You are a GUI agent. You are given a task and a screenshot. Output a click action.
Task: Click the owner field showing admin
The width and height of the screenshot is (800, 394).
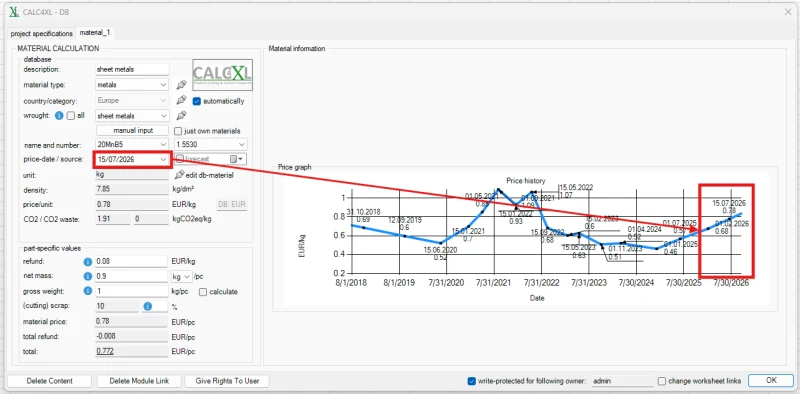coord(622,381)
